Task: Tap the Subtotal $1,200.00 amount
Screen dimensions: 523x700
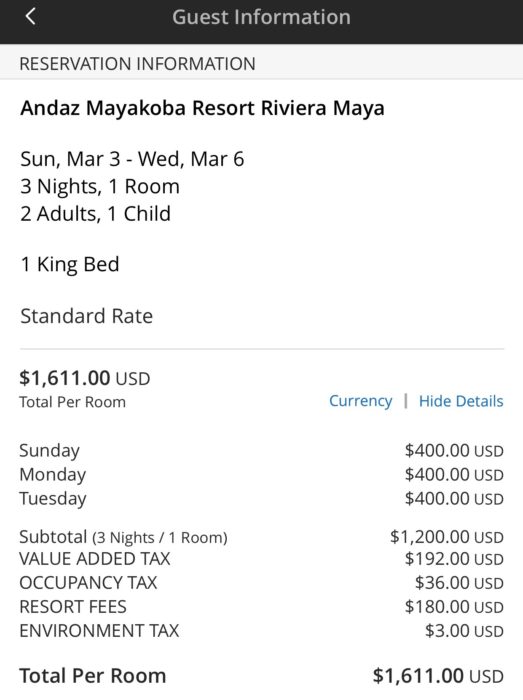Action: [x=447, y=537]
